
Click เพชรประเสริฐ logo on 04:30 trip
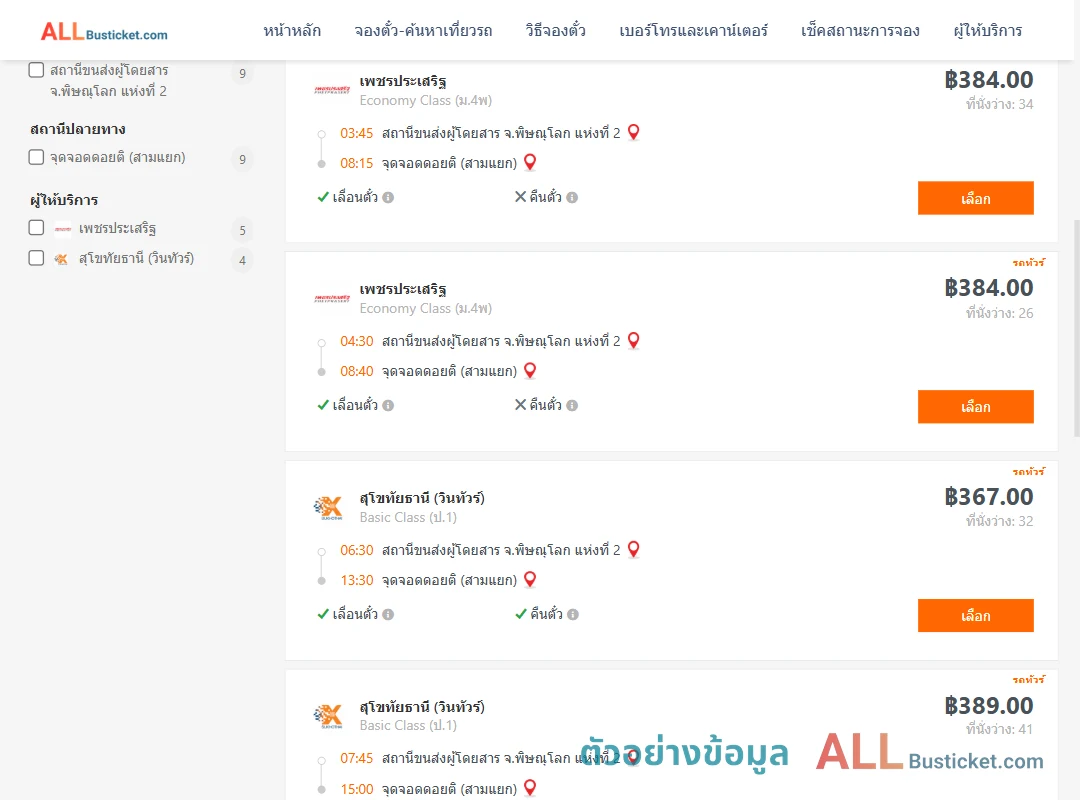tap(332, 298)
